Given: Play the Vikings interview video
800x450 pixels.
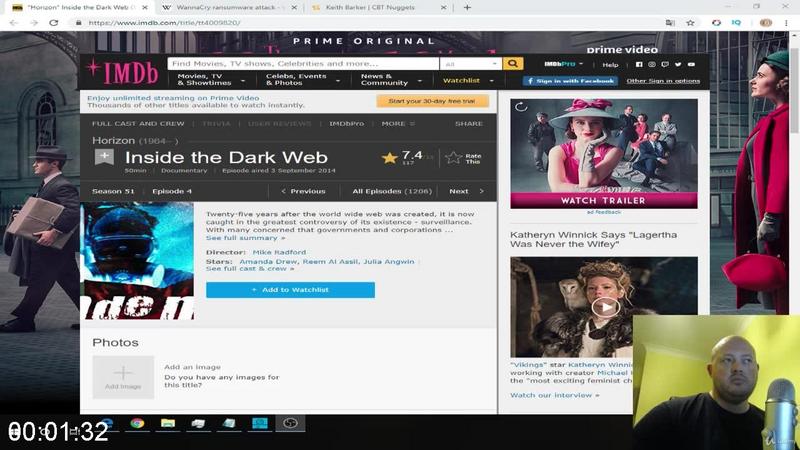Looking at the screenshot, I should click(605, 307).
